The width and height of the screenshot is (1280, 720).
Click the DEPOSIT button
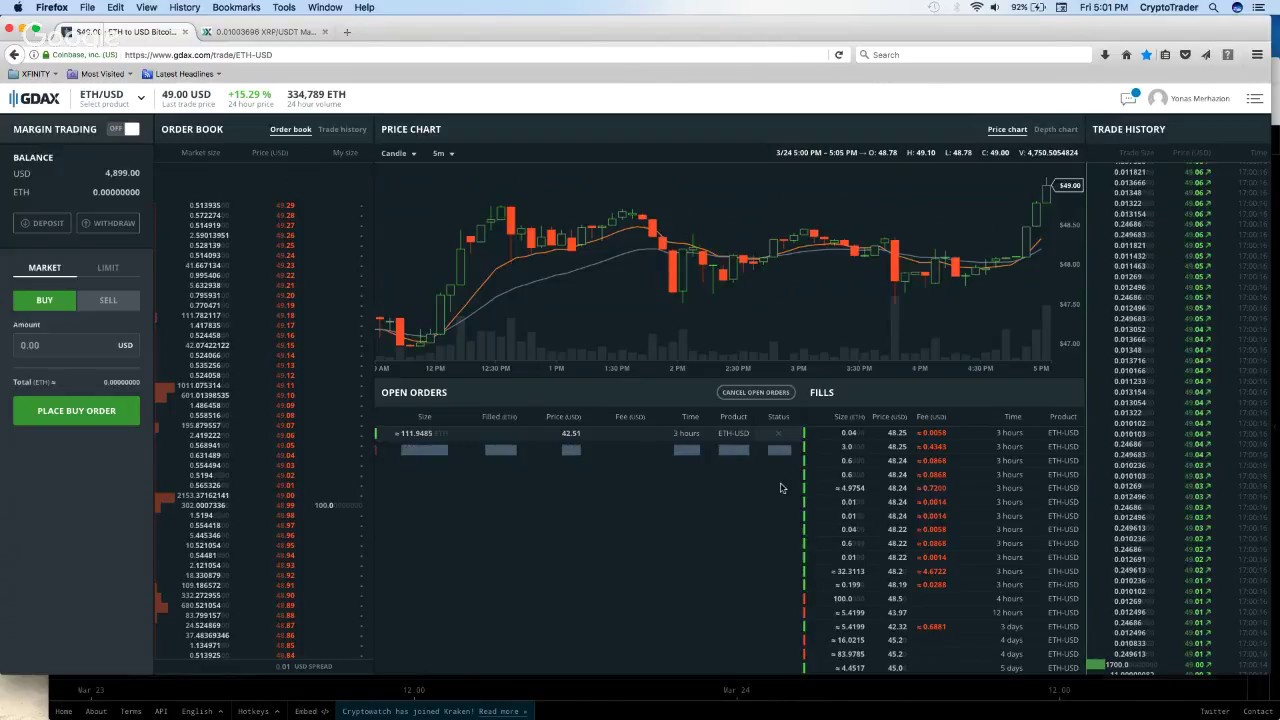click(x=43, y=223)
